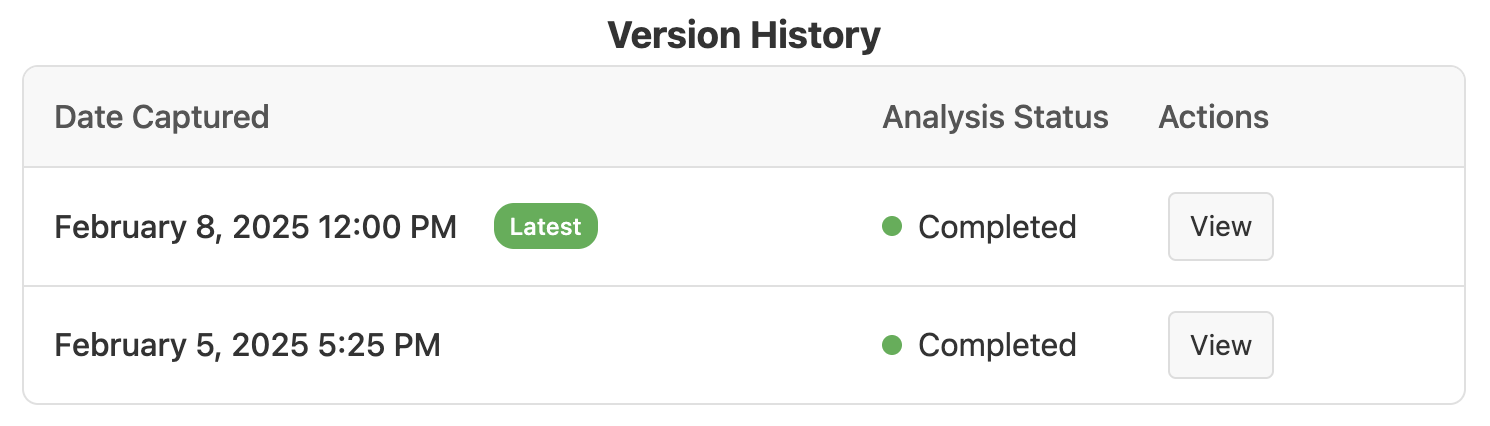The image size is (1490, 426).
Task: Click the Actions column header
Action: 1213,117
